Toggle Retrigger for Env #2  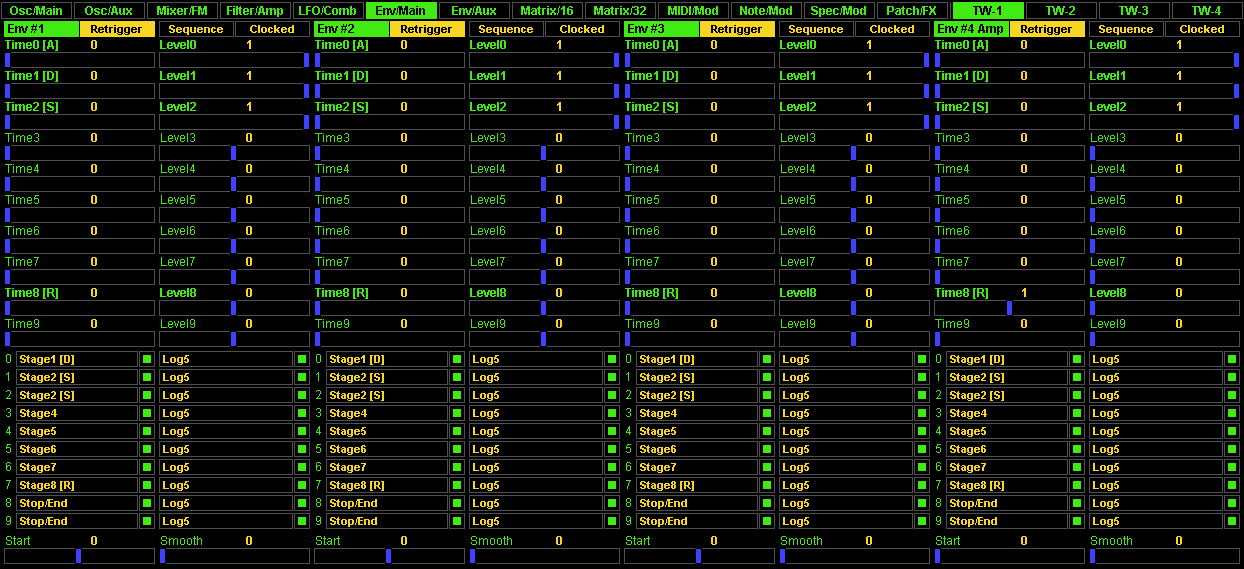pyautogui.click(x=427, y=29)
